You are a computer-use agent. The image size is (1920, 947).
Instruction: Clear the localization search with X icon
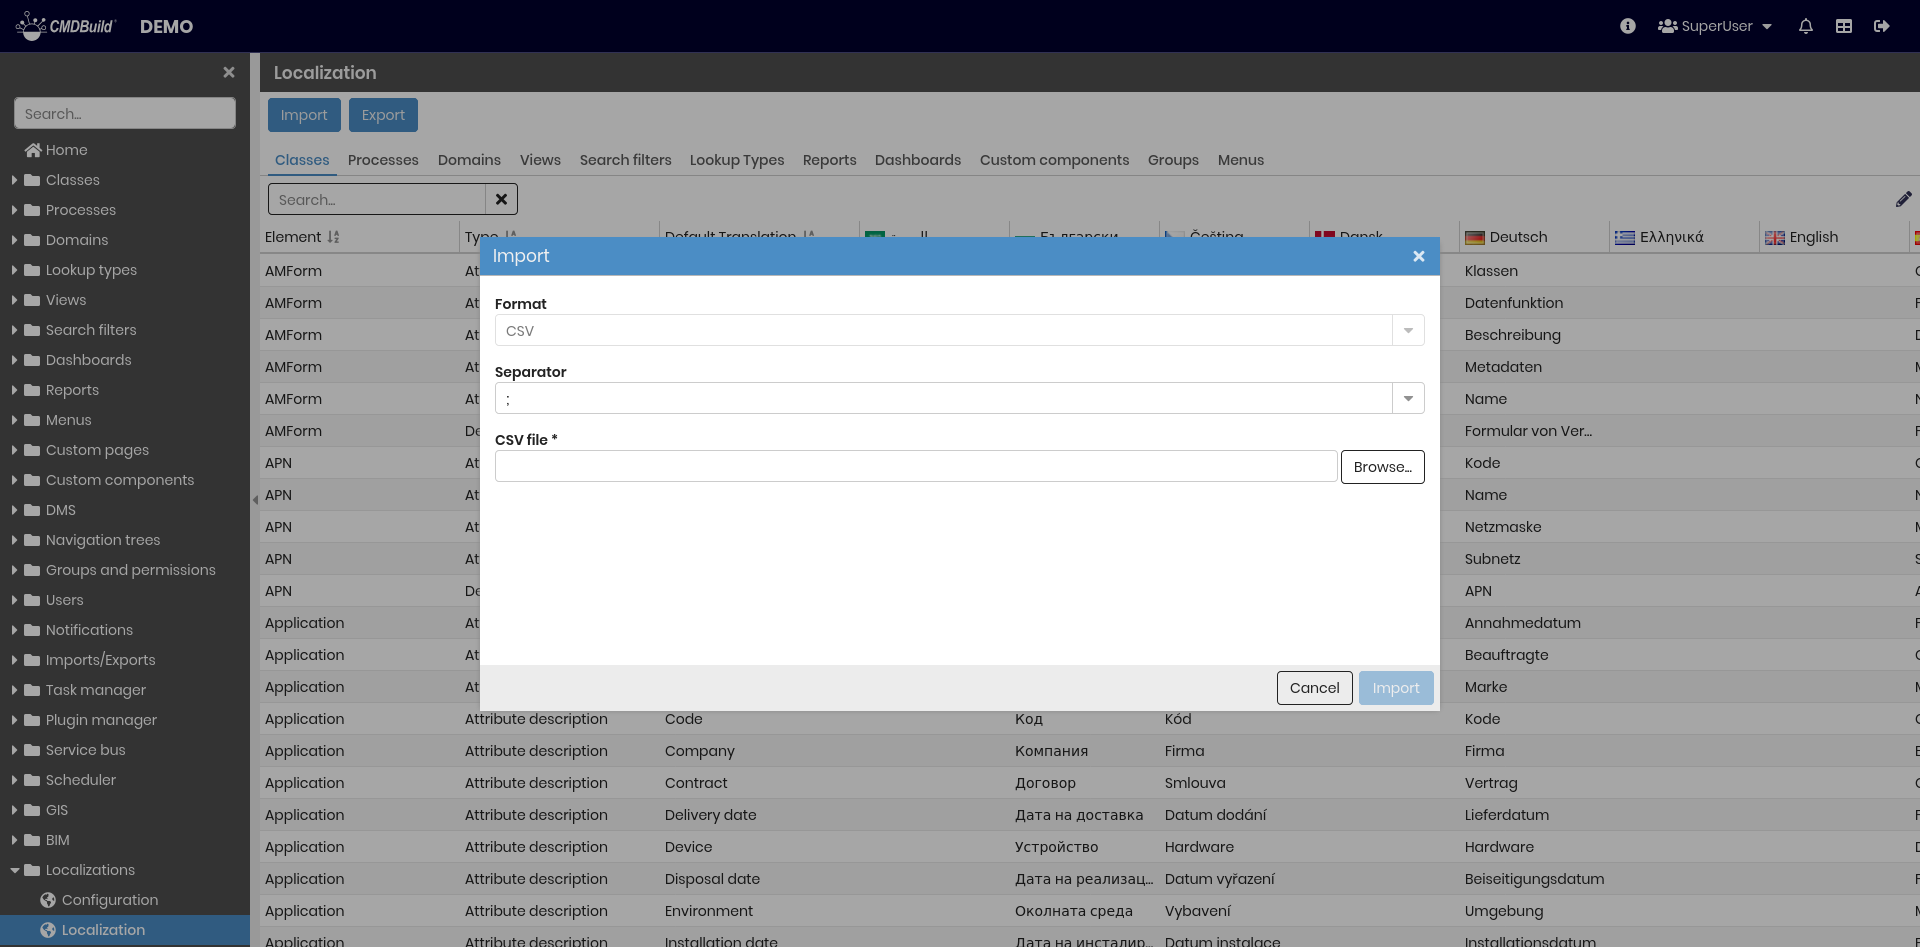tap(501, 199)
